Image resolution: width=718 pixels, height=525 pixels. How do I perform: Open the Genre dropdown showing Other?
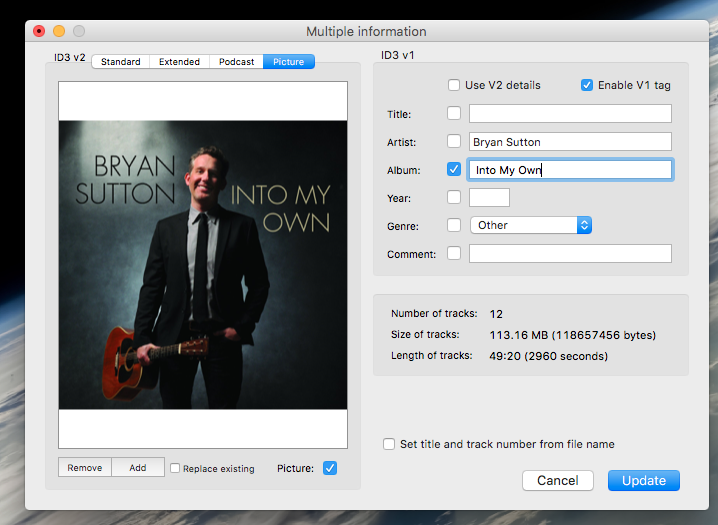(x=531, y=225)
